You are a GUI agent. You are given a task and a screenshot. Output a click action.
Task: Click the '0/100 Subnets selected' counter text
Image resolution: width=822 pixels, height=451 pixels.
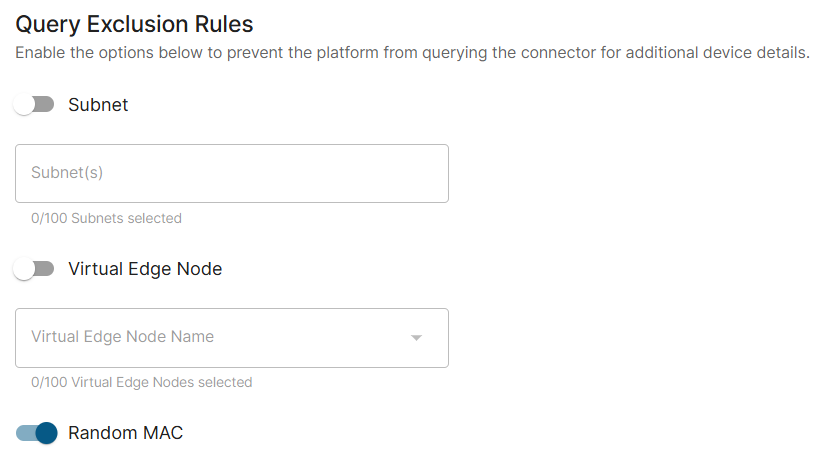(106, 218)
